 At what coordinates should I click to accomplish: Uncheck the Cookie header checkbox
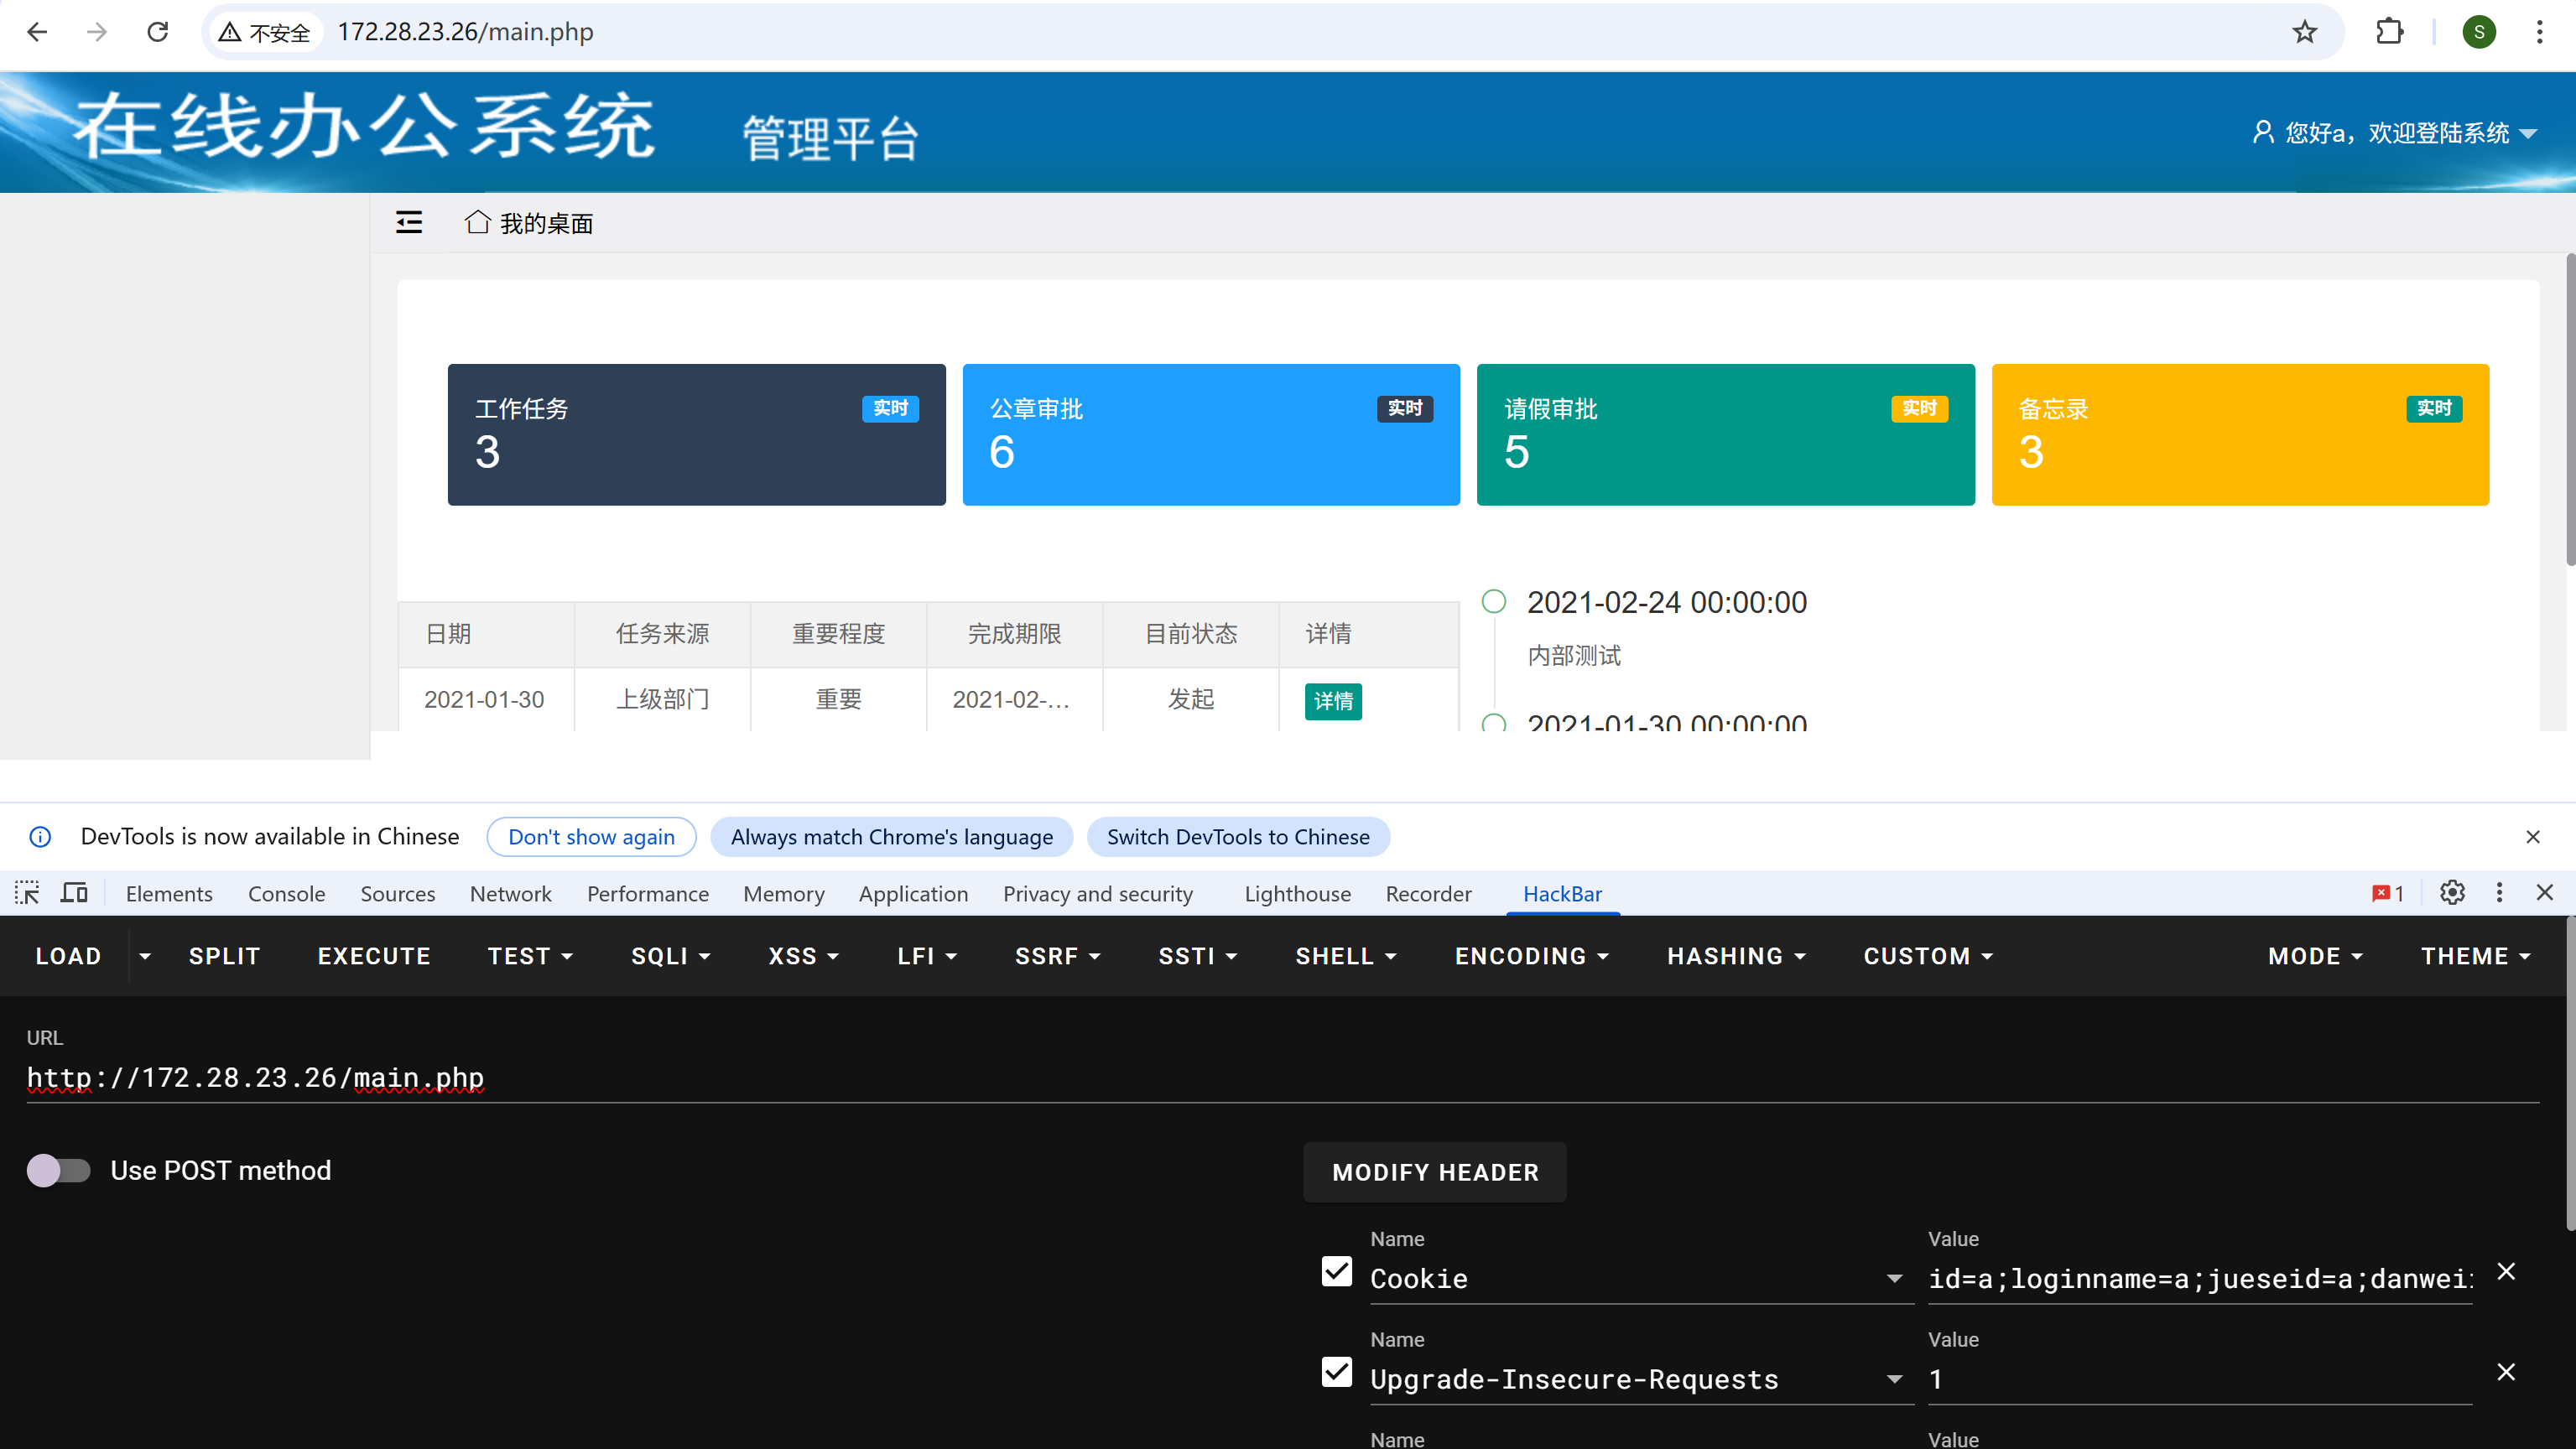[1336, 1272]
